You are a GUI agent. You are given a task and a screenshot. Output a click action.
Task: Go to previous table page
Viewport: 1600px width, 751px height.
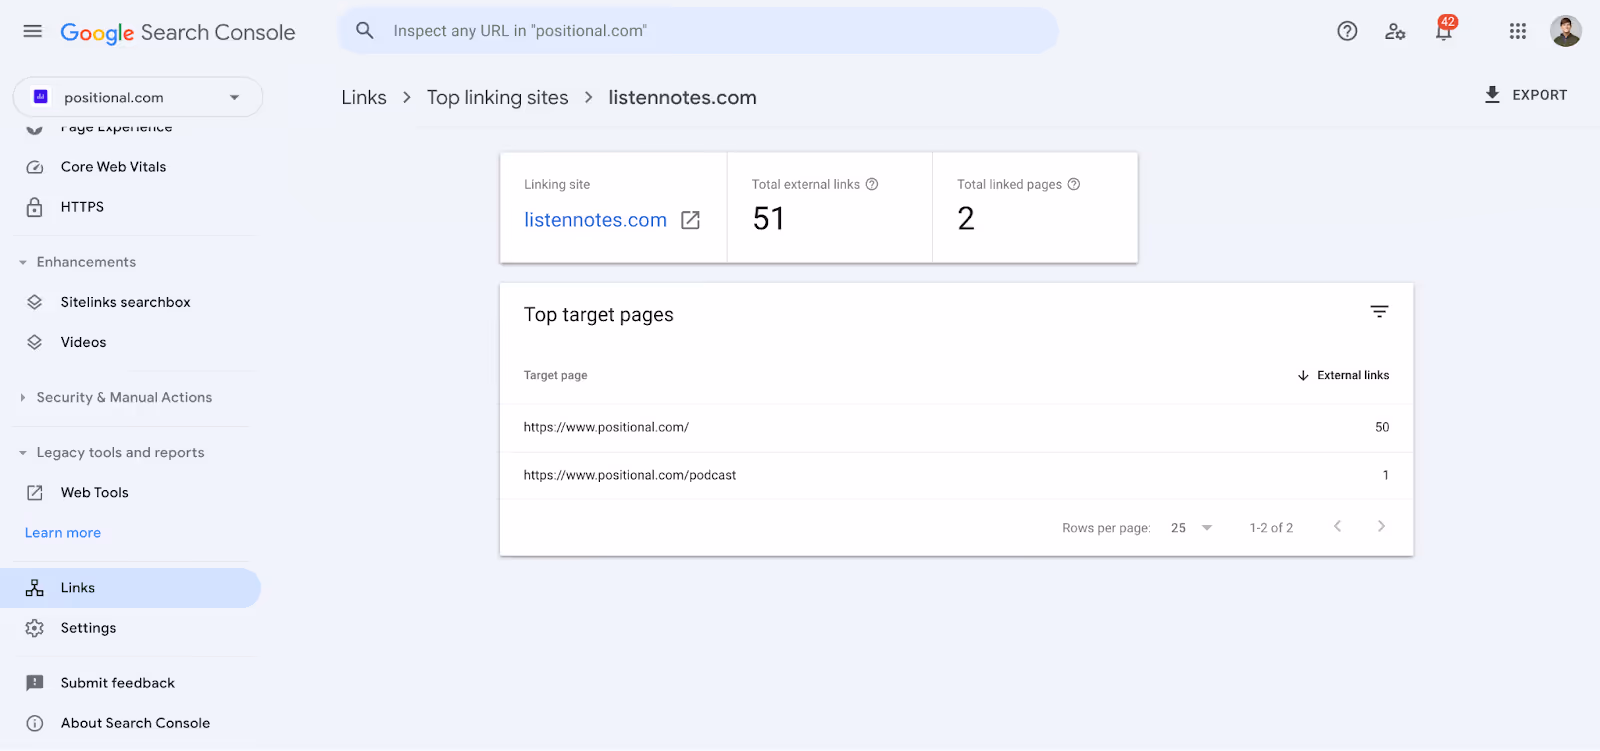tap(1337, 526)
